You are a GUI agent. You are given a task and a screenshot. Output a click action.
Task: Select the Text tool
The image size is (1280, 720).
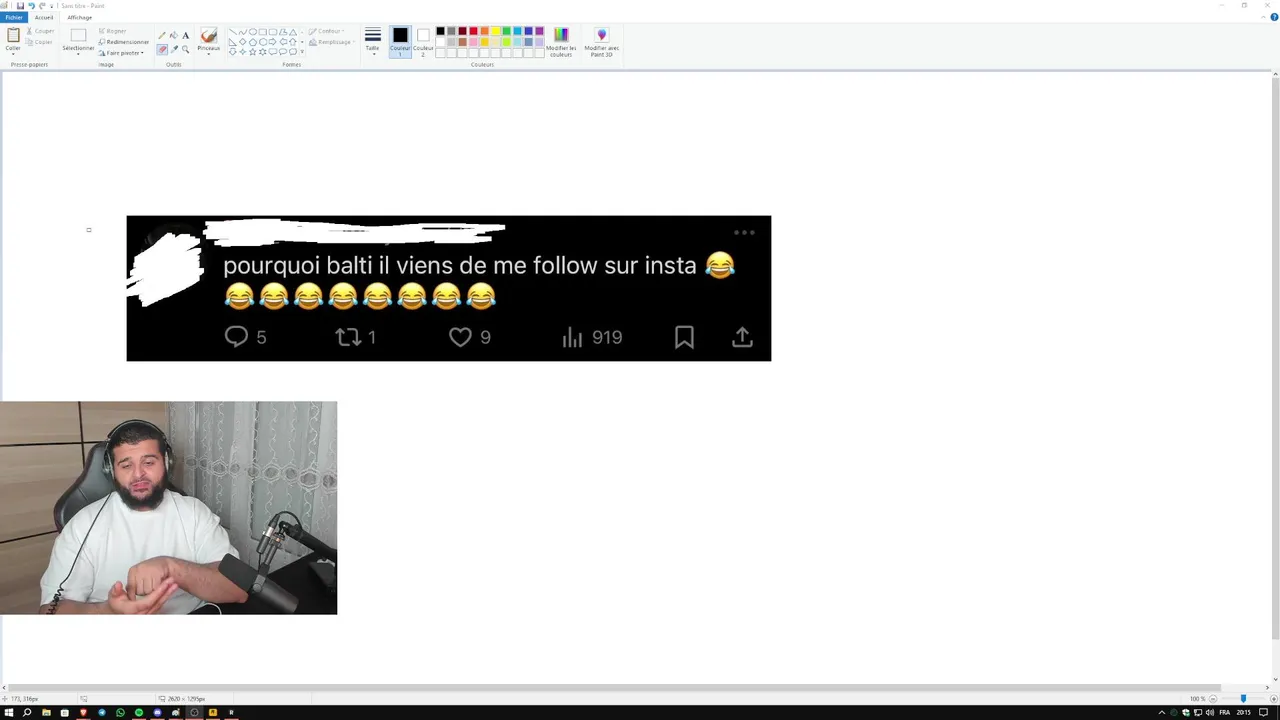[185, 35]
